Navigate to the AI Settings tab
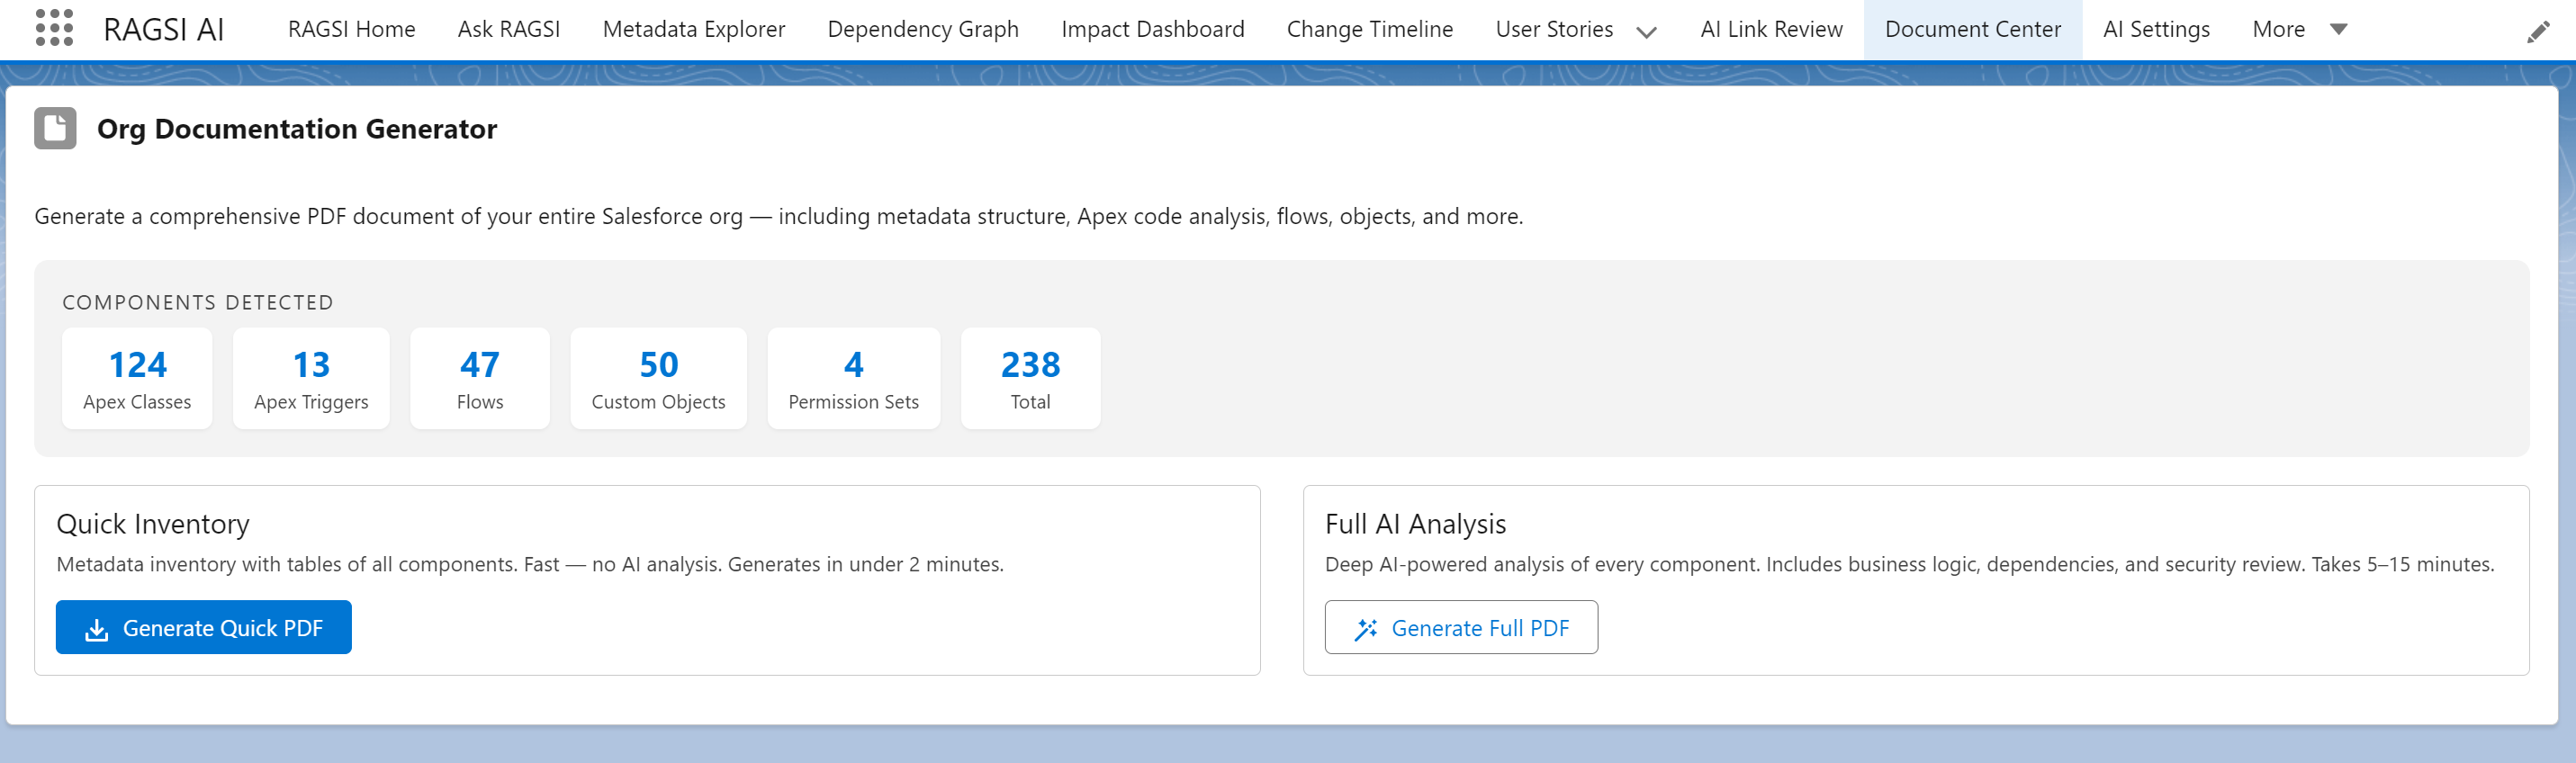The image size is (2576, 763). [x=2156, y=30]
